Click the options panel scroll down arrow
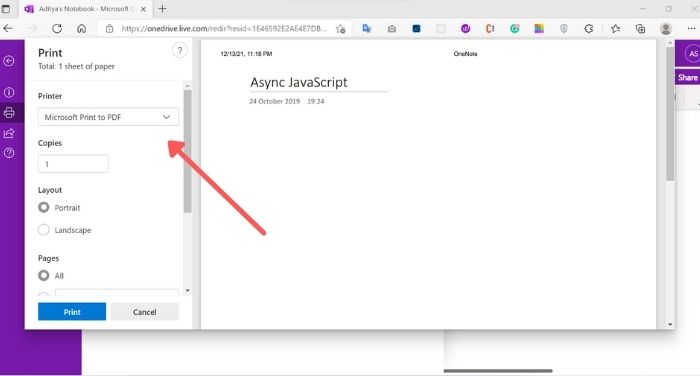Viewport: 700px width, 376px height. click(187, 291)
